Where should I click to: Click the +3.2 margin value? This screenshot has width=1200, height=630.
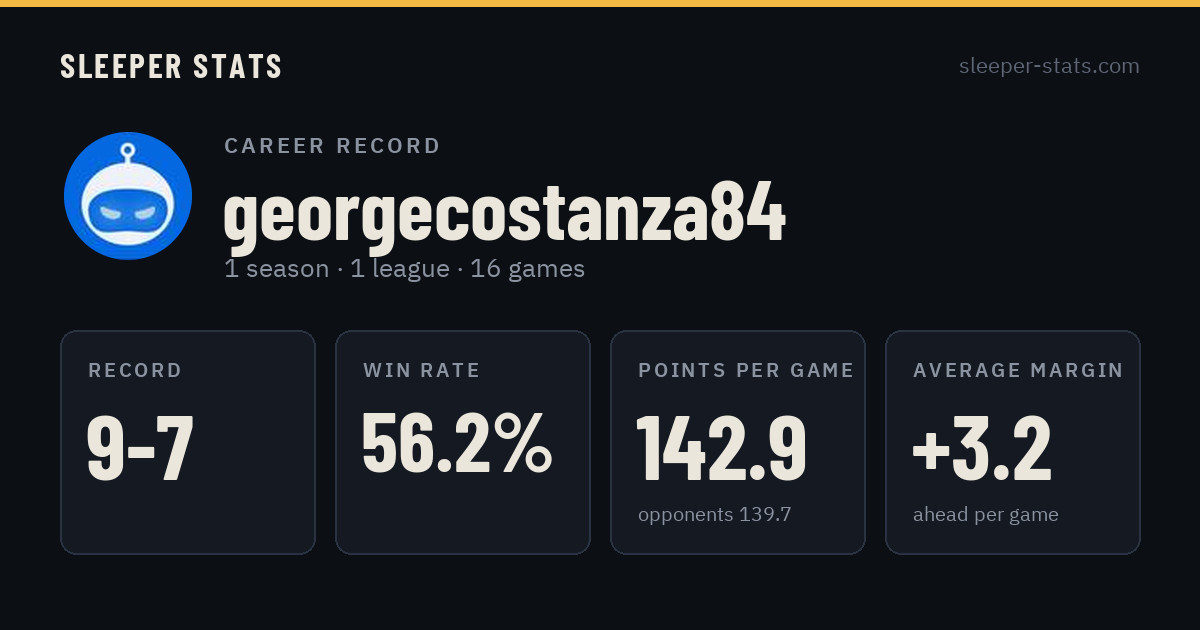982,447
